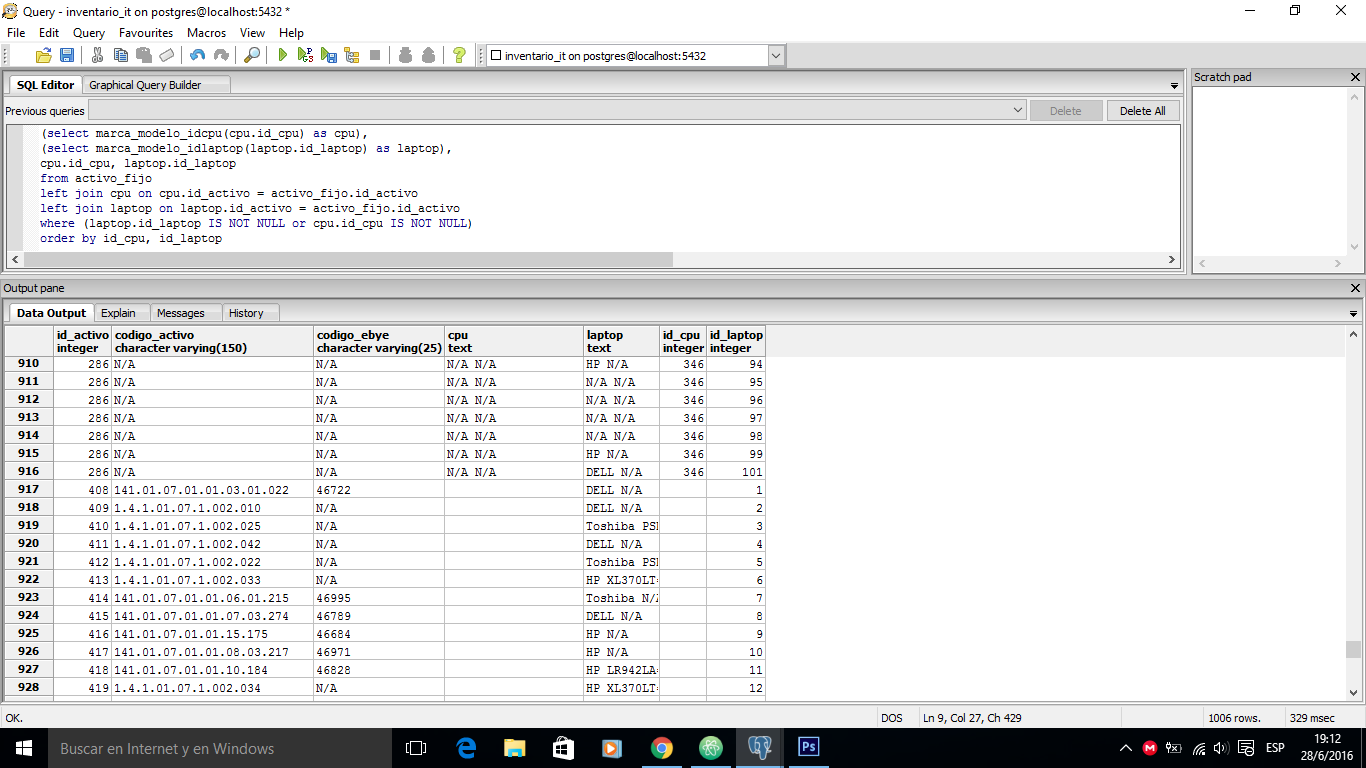Paste clipboard contents with the toolbar paste icon
Viewport: 1366px width, 768px height.
pyautogui.click(x=143, y=55)
